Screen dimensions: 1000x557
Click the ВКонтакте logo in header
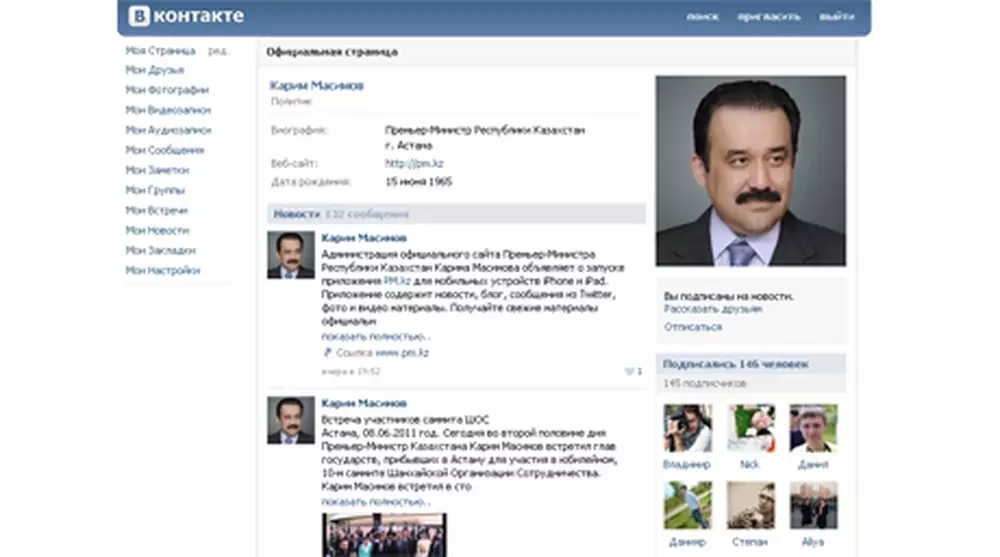tap(186, 16)
